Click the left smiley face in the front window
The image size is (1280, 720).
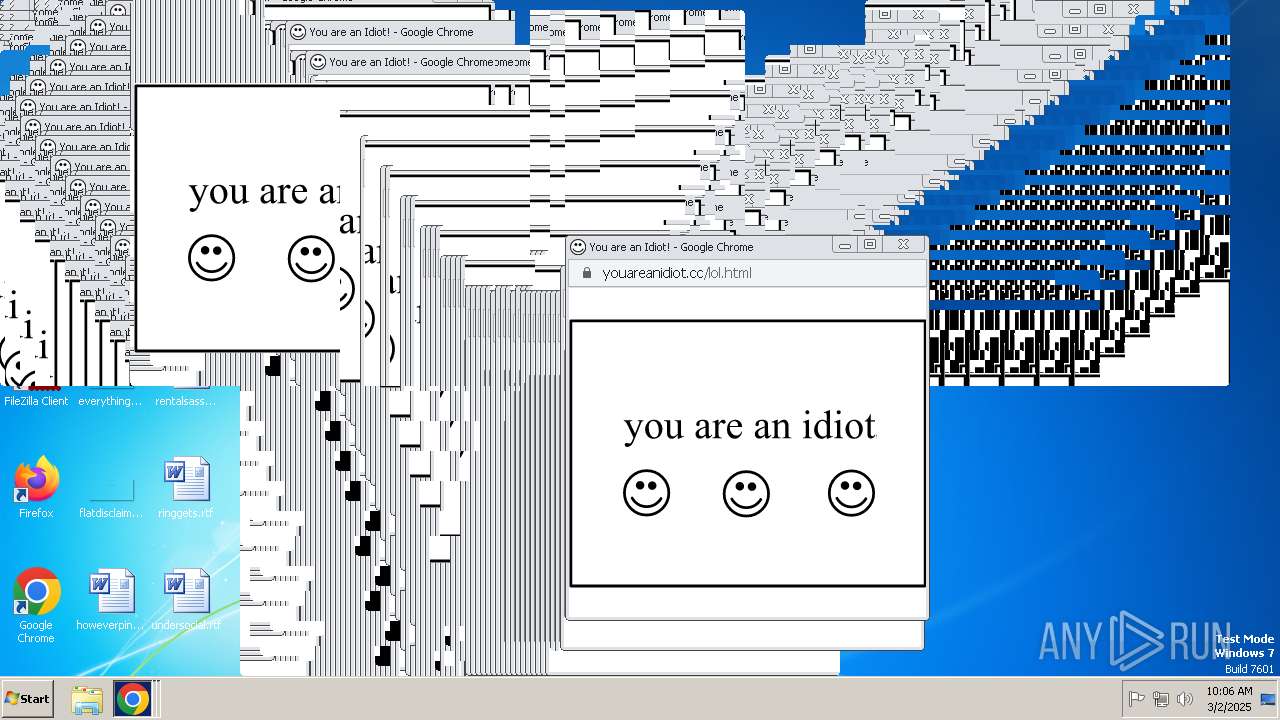pyautogui.click(x=647, y=493)
